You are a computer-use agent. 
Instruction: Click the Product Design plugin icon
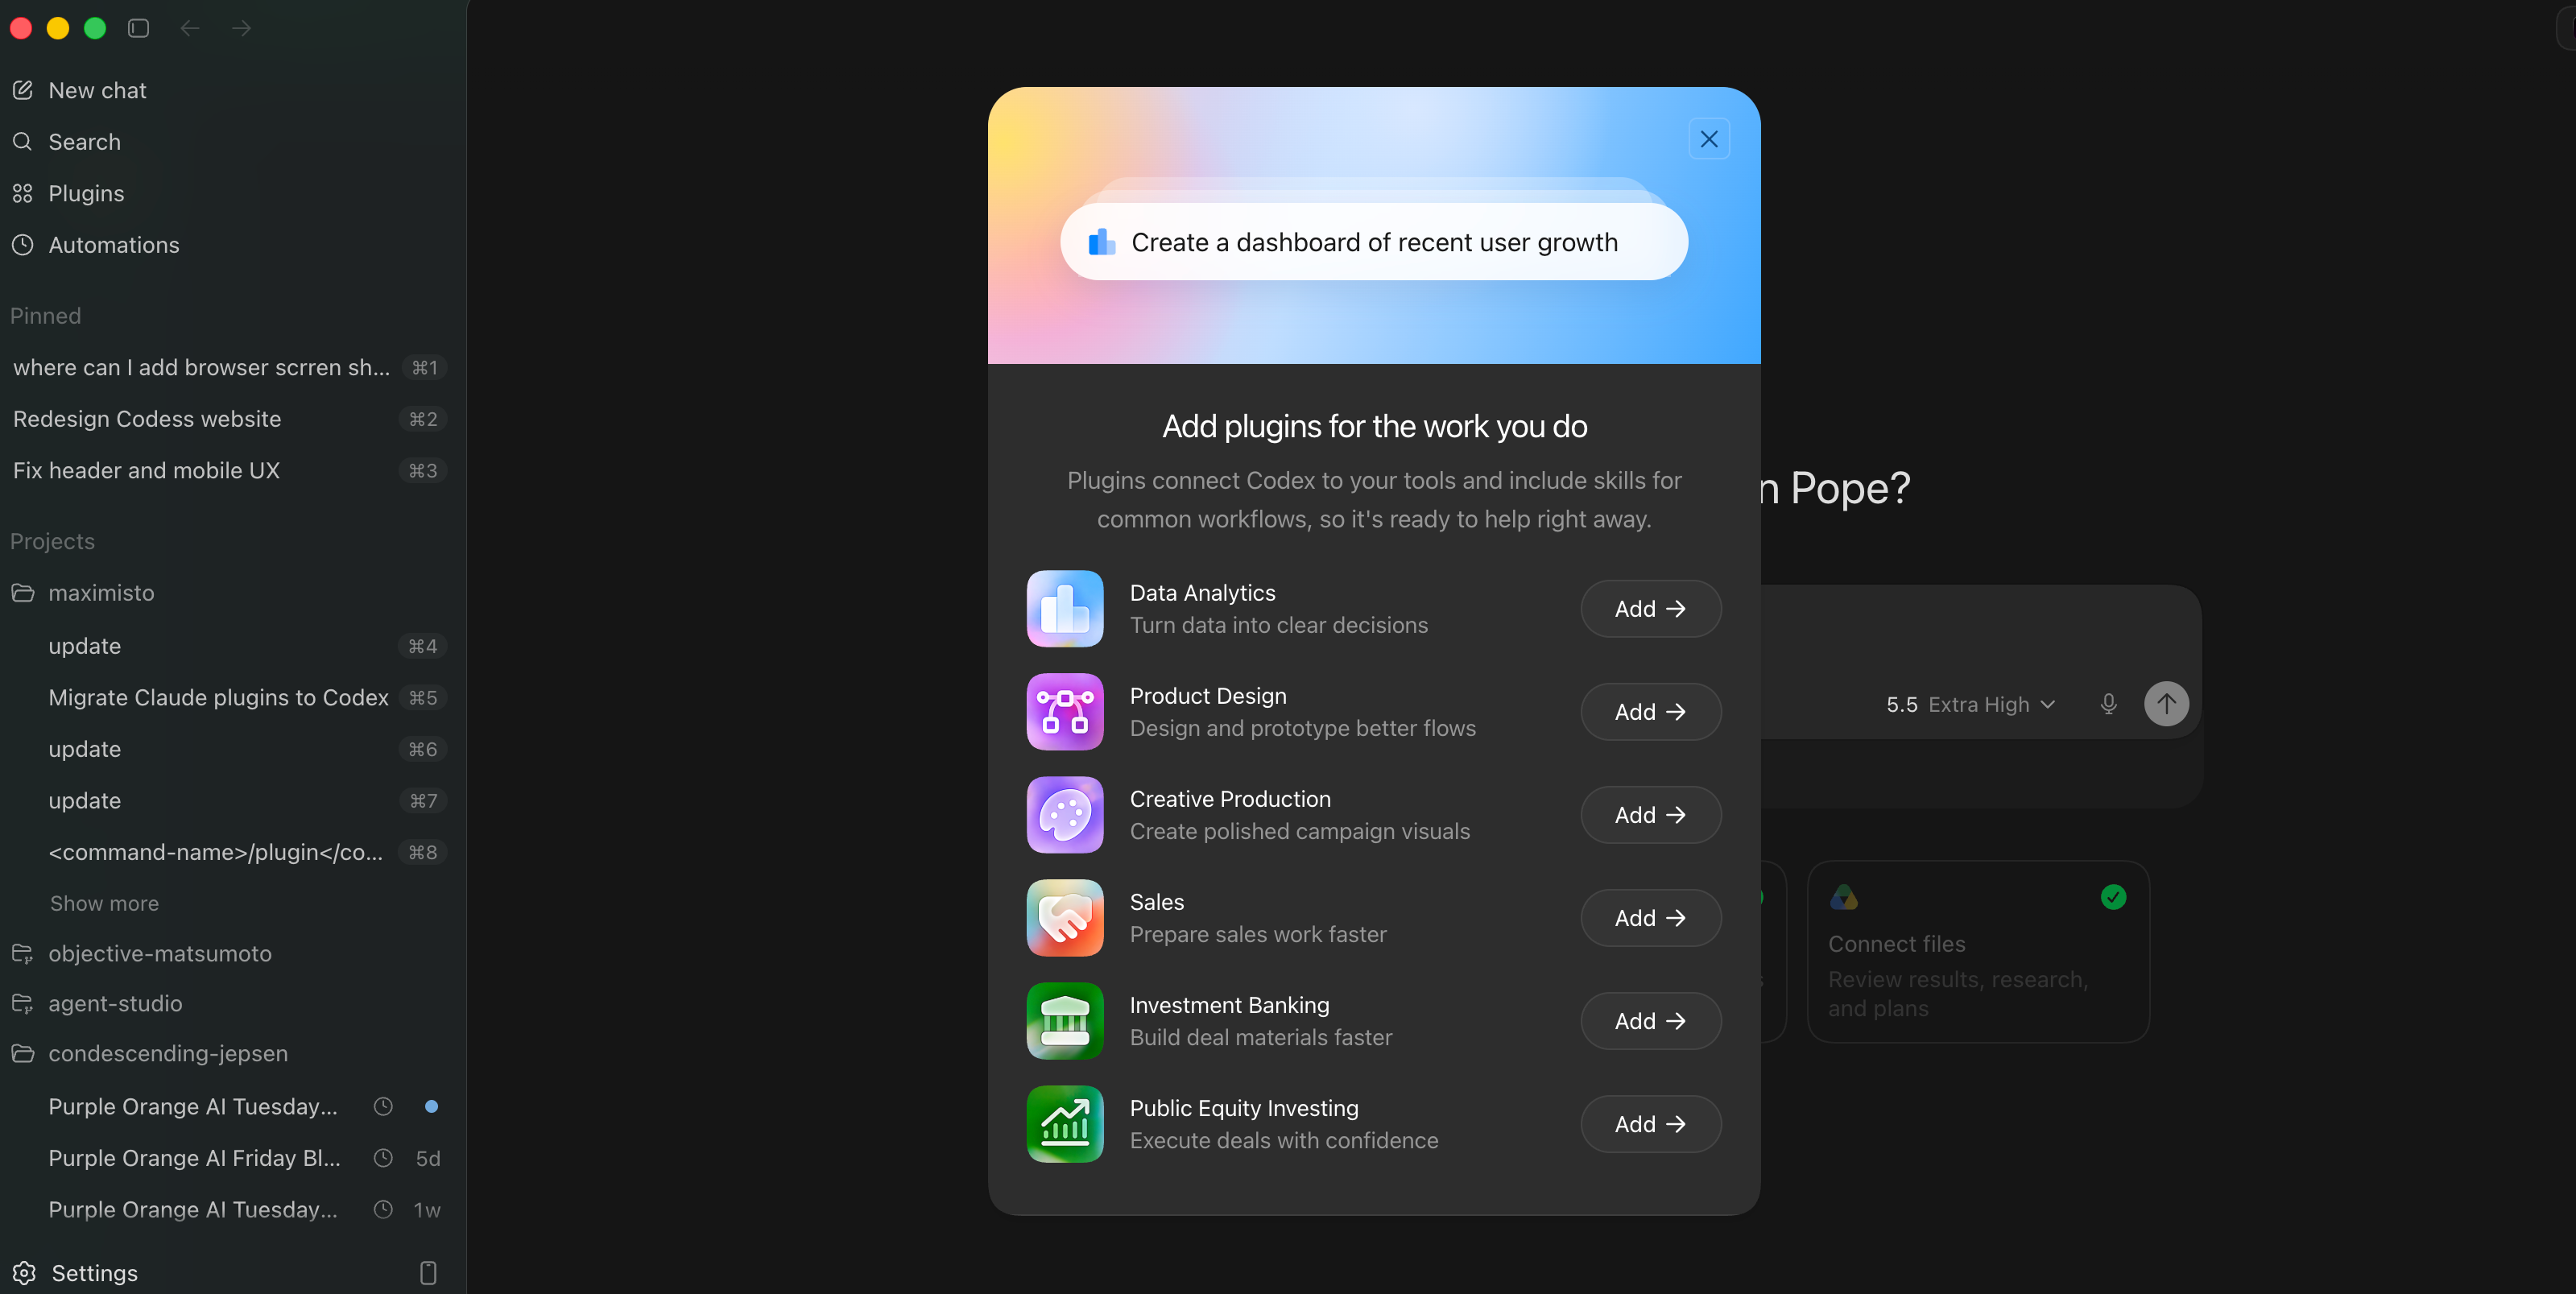coord(1065,712)
